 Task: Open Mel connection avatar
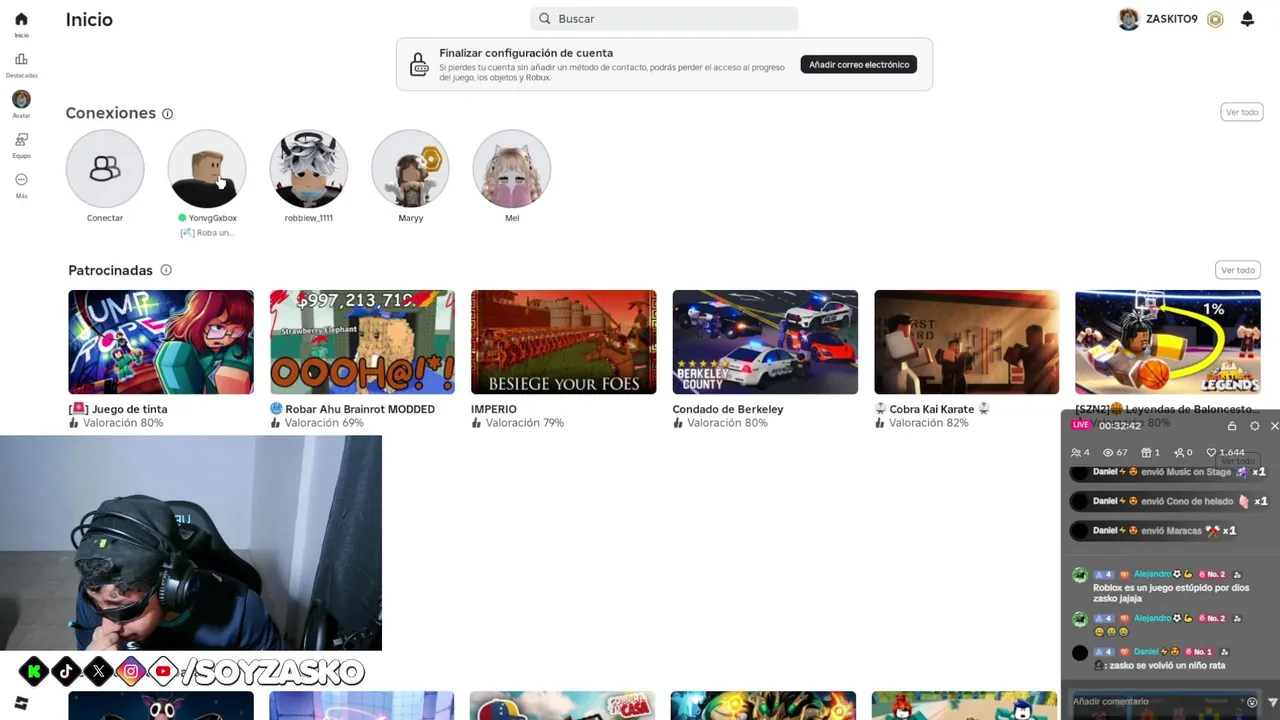point(512,168)
